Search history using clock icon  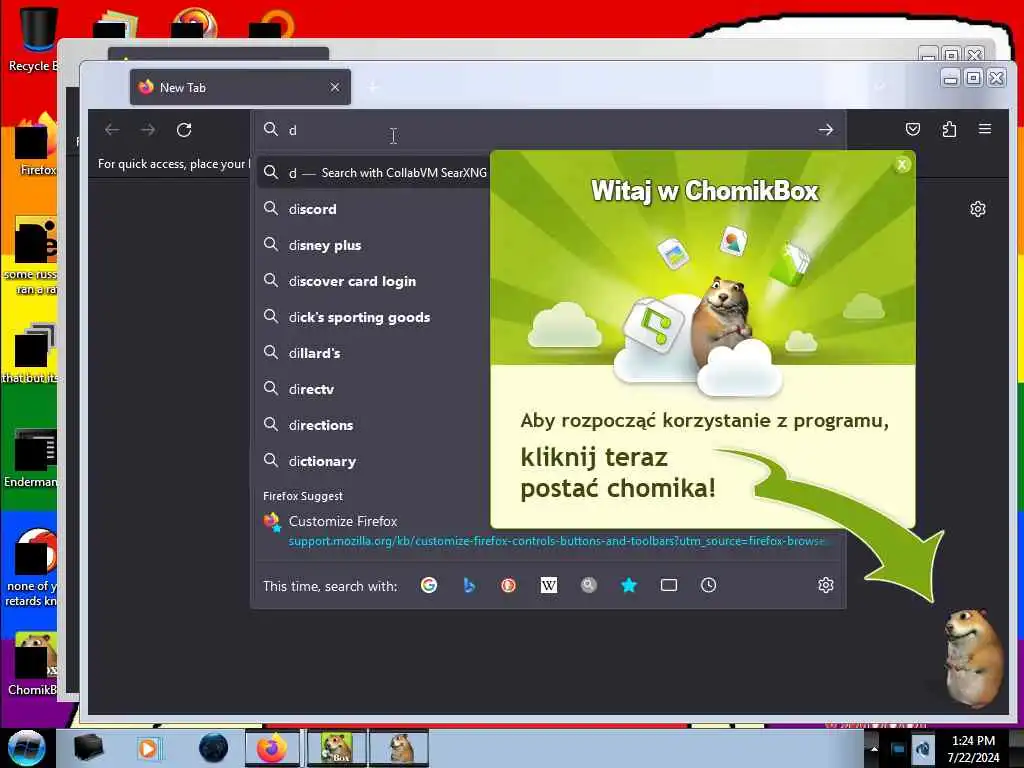(709, 585)
